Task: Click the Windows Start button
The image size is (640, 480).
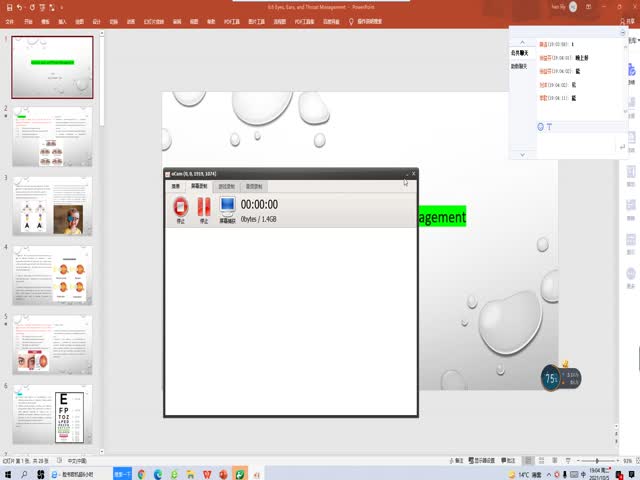Action: click(9, 472)
